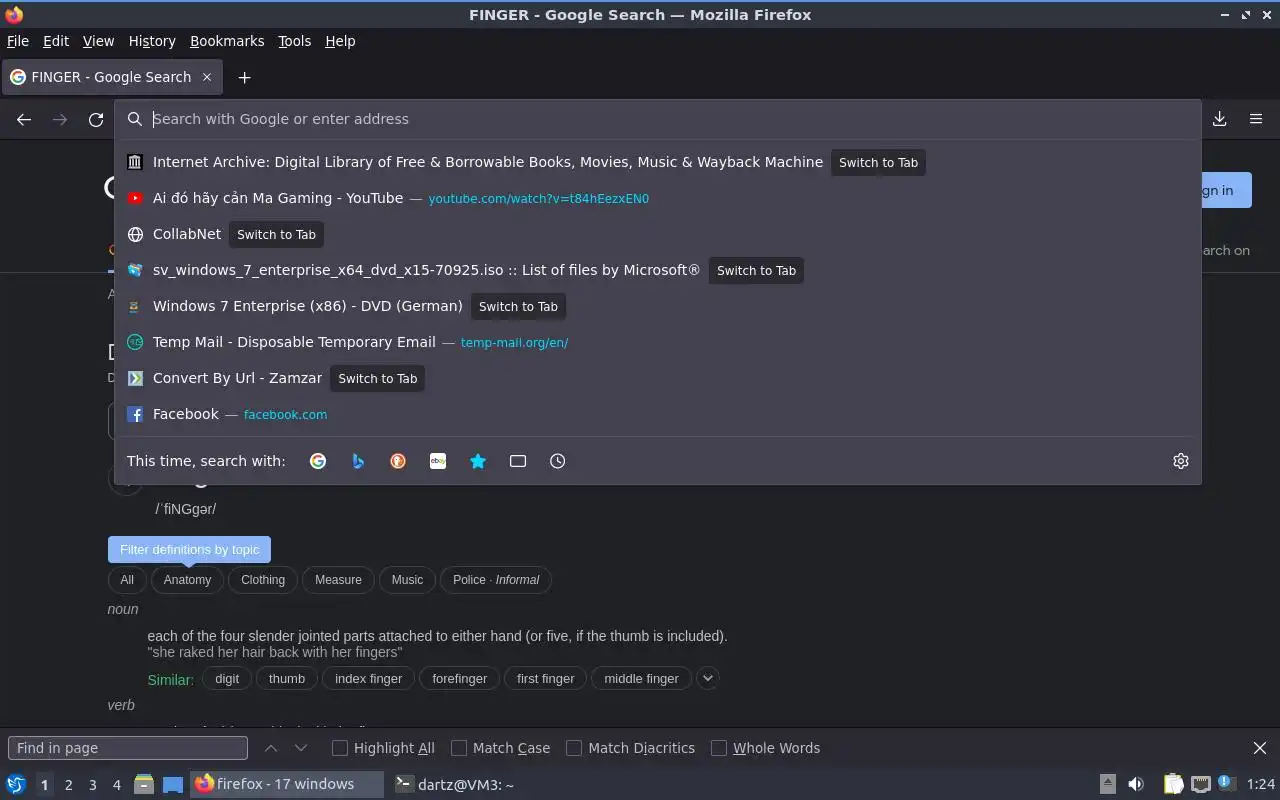1280x800 pixels.
Task: Search this time with DuckDuckGo
Action: pyautogui.click(x=398, y=461)
